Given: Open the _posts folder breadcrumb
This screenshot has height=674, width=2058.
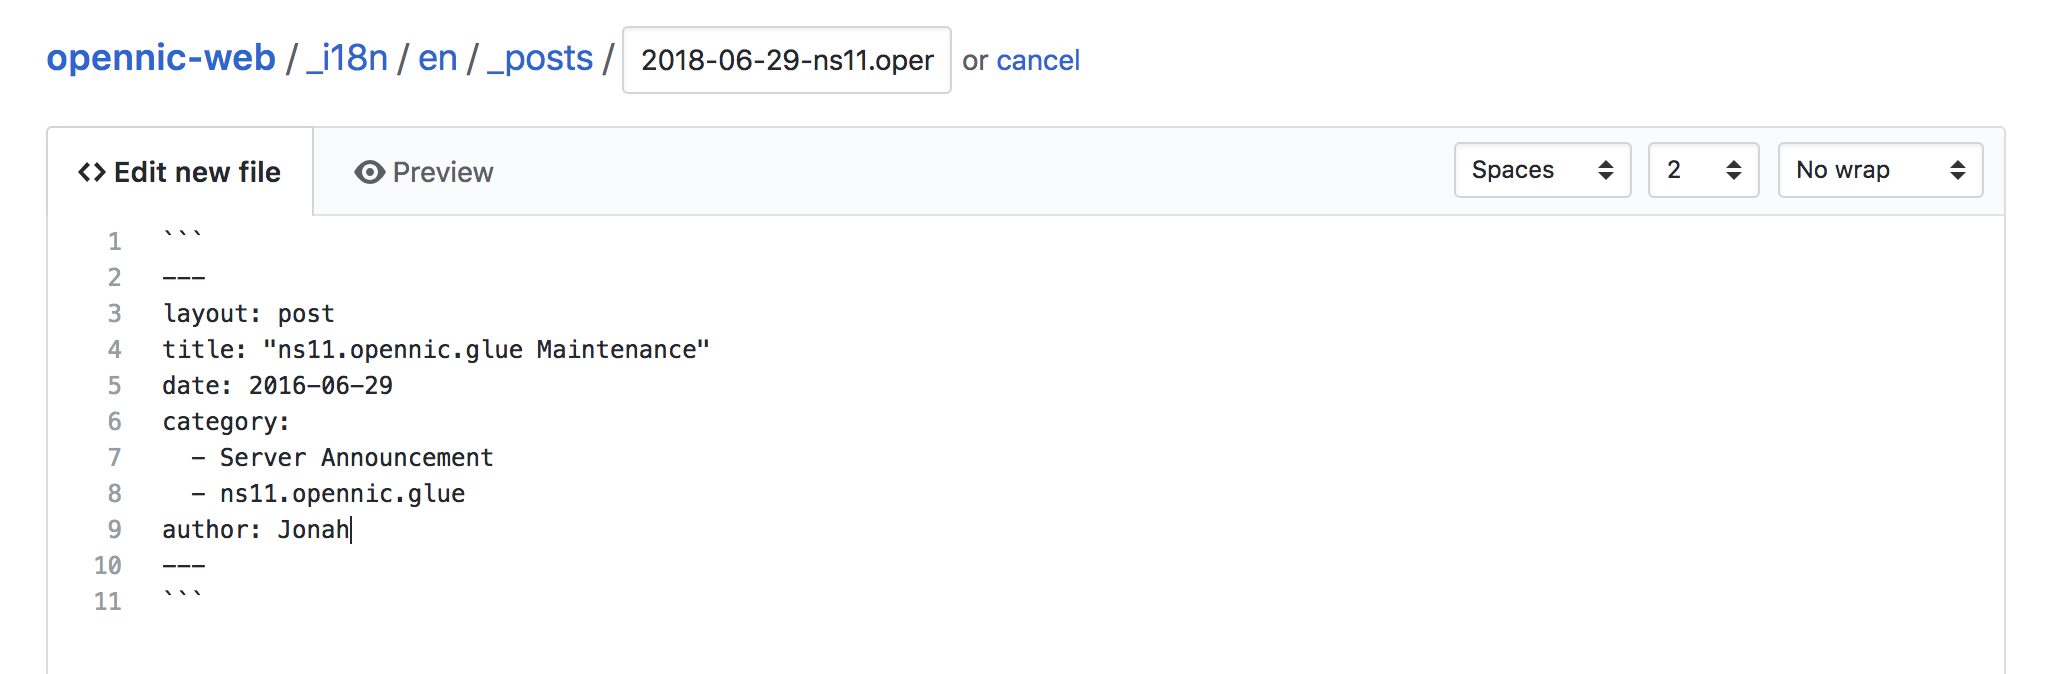Looking at the screenshot, I should [540, 58].
